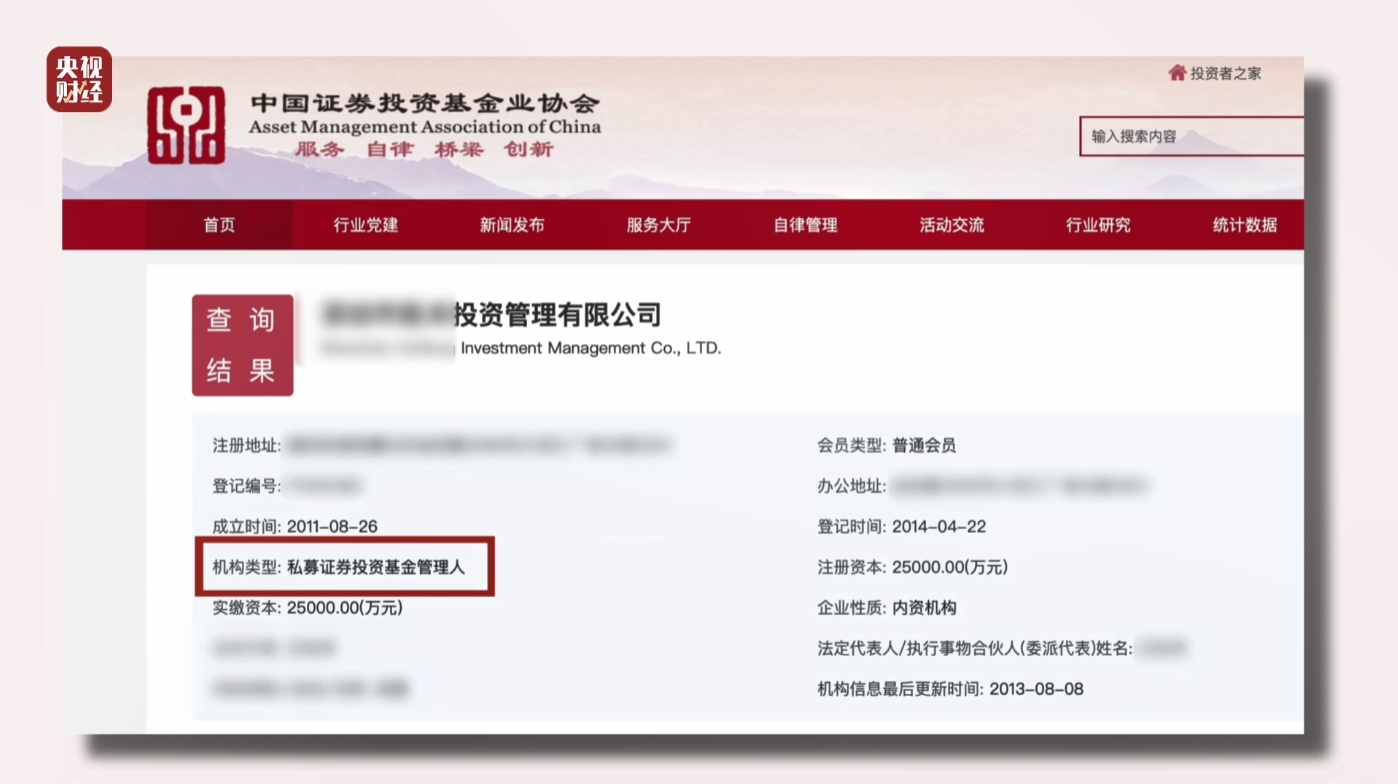Open the 服务大厅 menu item

pos(659,225)
